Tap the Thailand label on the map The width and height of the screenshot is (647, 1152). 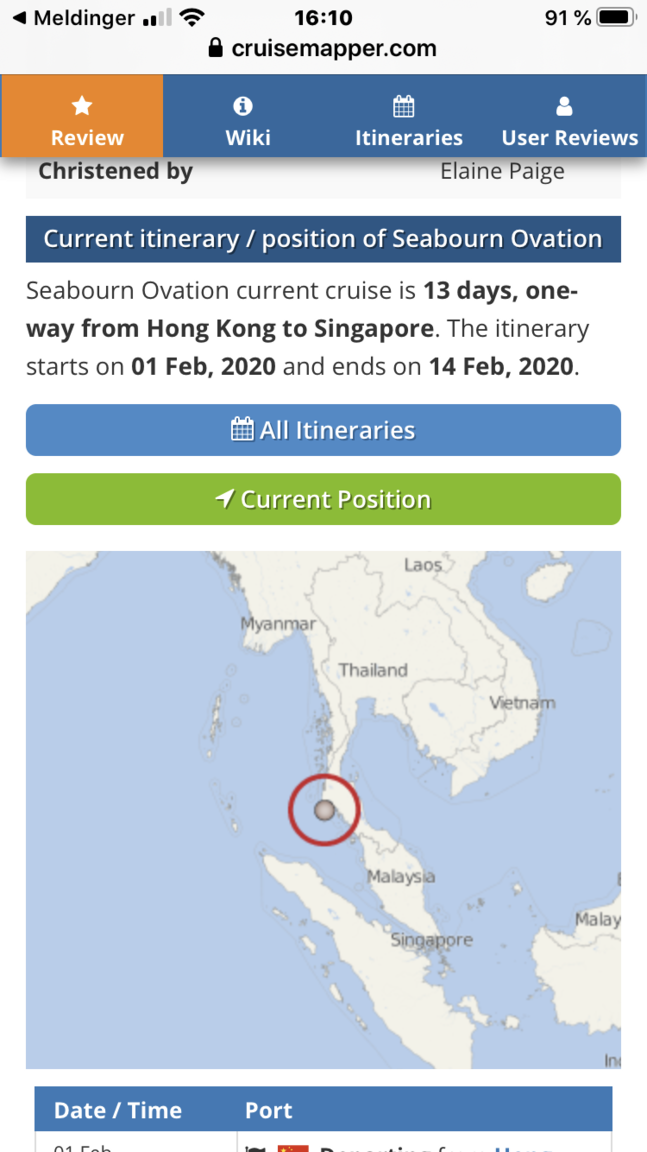[x=373, y=670]
